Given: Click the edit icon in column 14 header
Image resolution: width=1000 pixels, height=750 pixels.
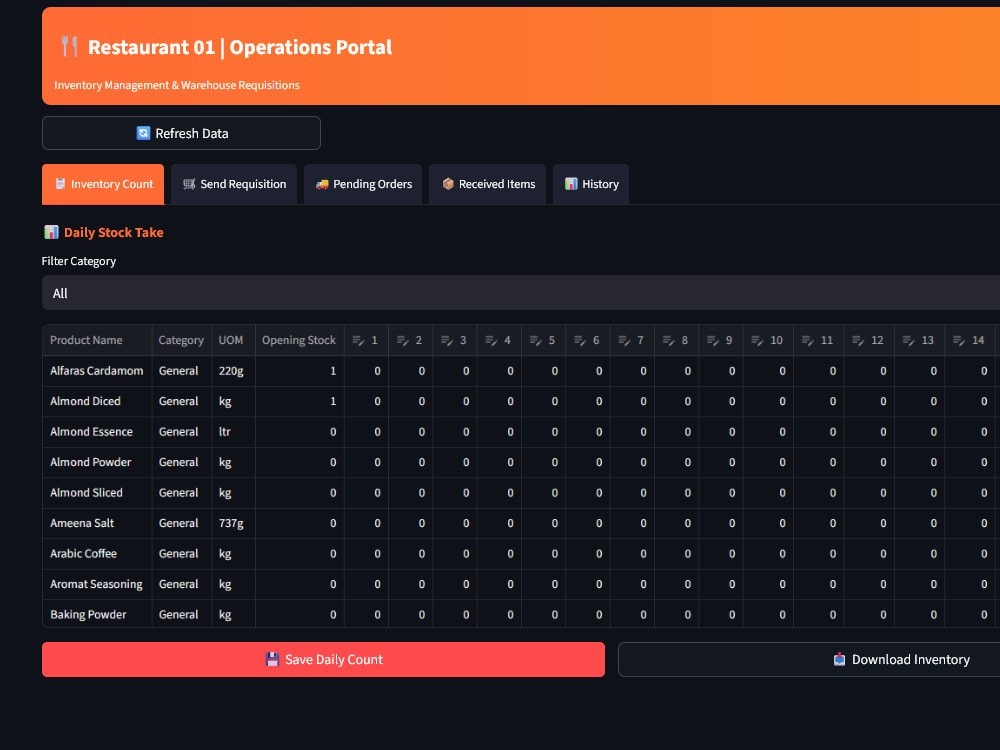Looking at the screenshot, I should (959, 341).
